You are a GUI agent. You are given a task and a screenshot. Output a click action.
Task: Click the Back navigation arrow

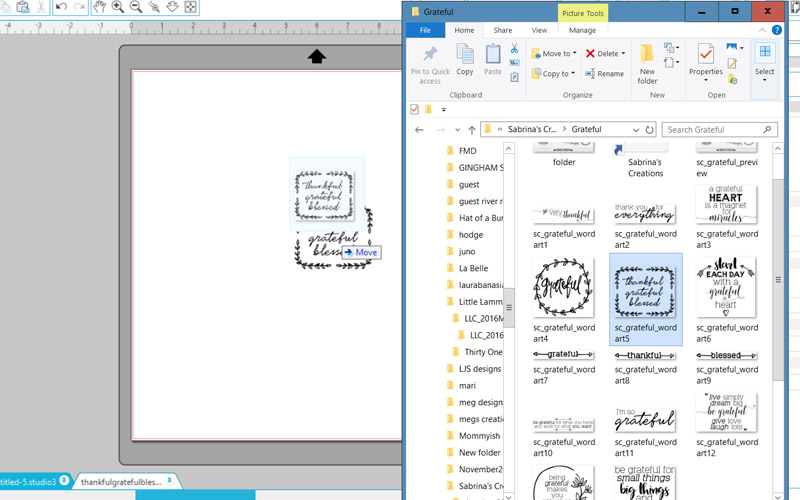pos(419,130)
